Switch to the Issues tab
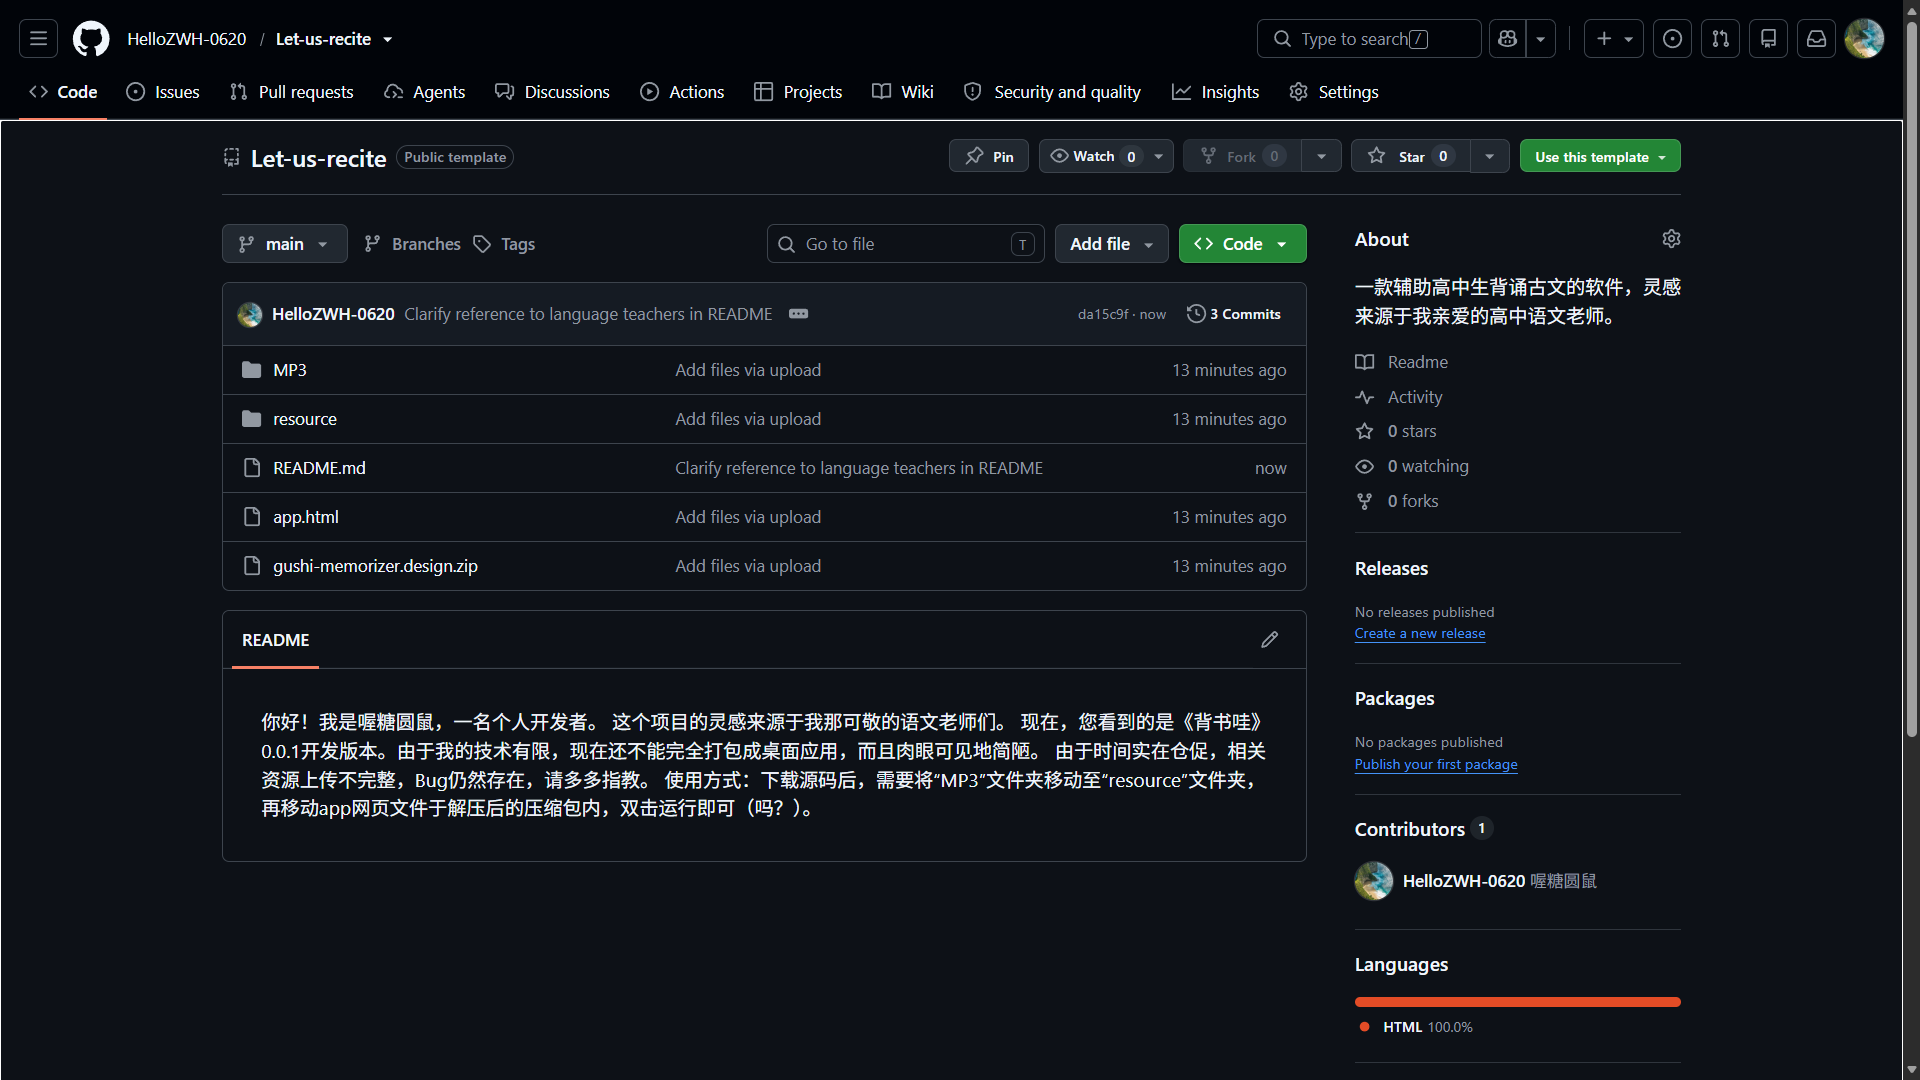The height and width of the screenshot is (1080, 1920). (x=163, y=92)
